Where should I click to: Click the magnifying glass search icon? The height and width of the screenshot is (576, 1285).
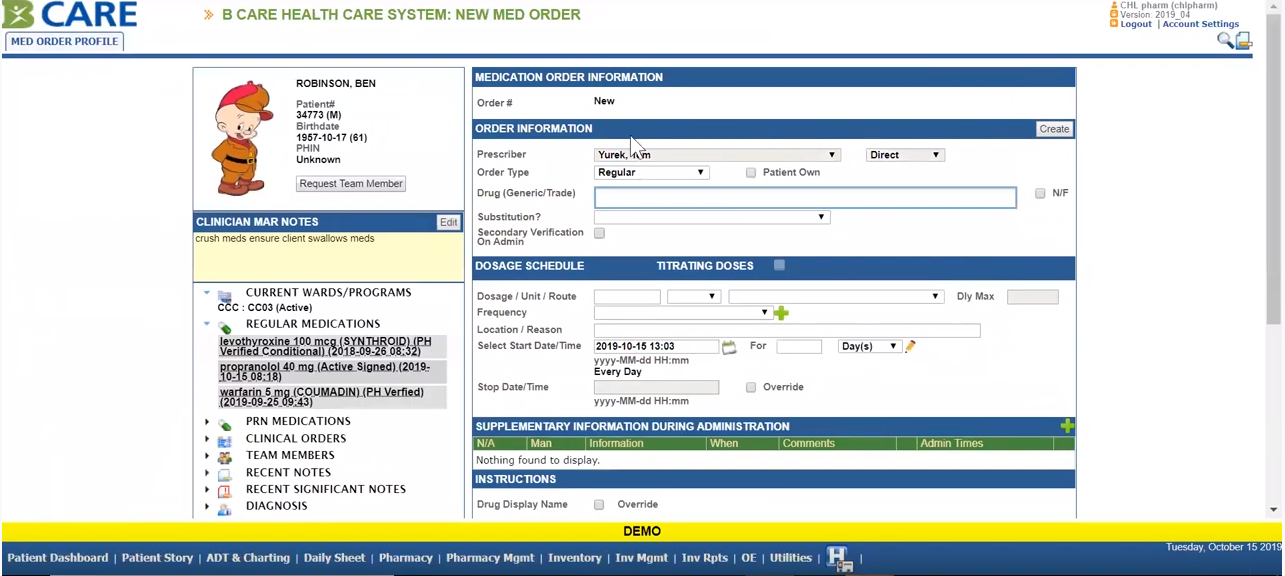[x=1224, y=40]
